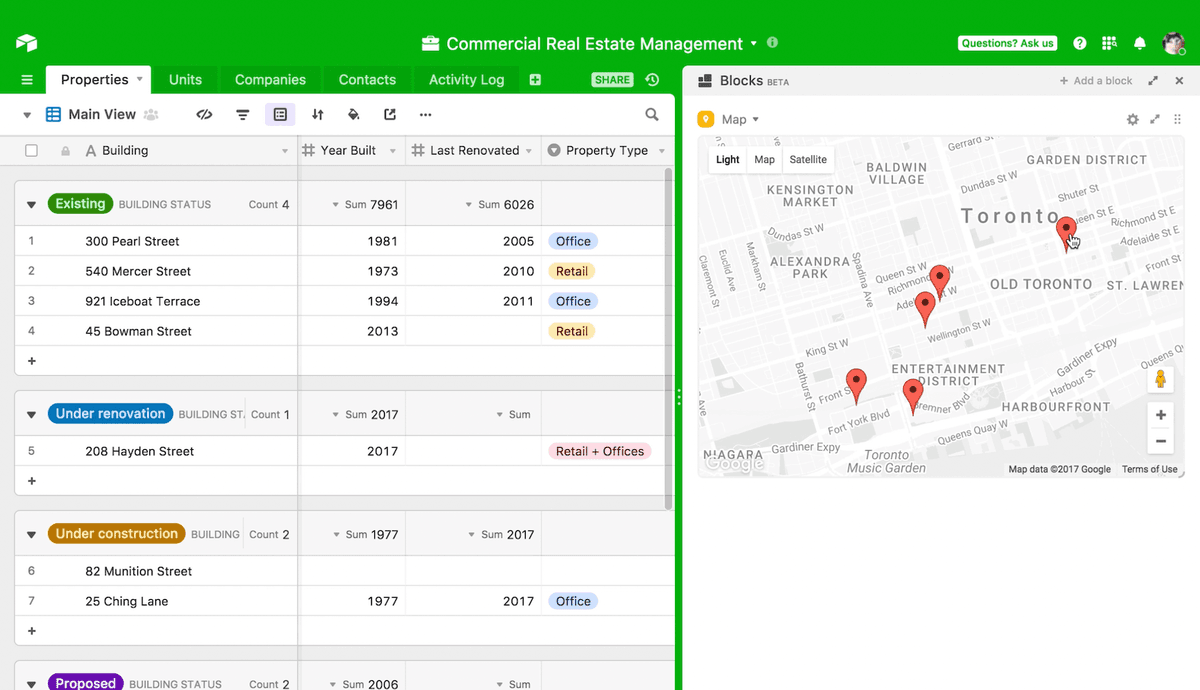This screenshot has height=690, width=1200.
Task: Open Building column dropdown arrow
Action: [x=285, y=151]
